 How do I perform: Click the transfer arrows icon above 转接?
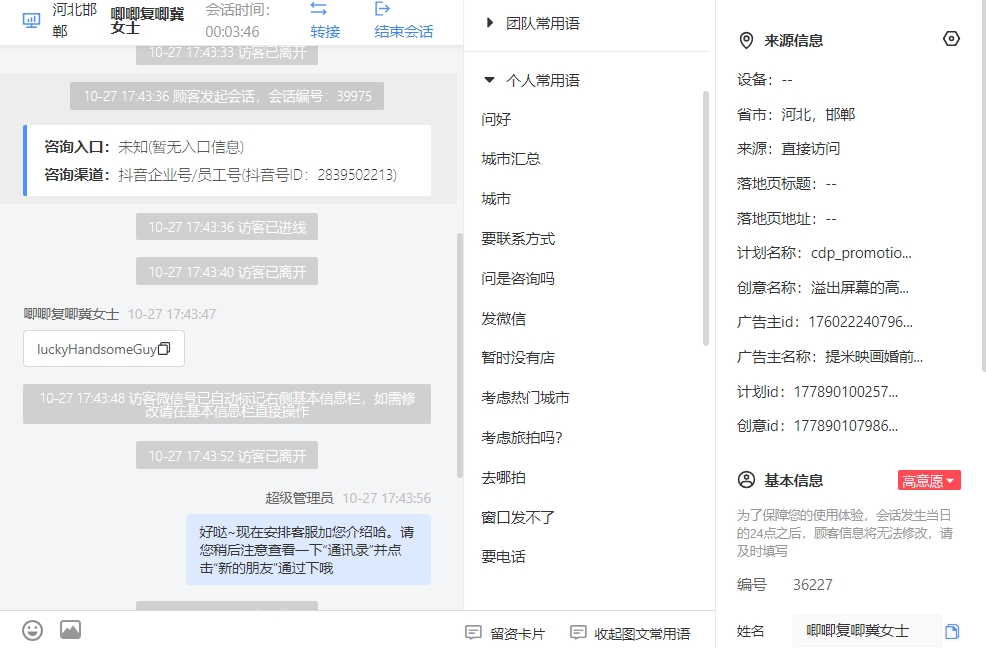tap(319, 9)
